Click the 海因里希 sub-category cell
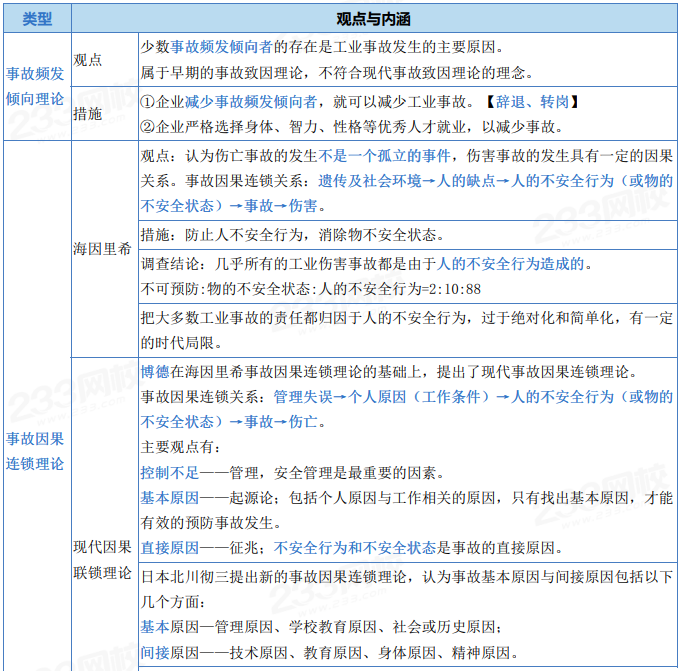Viewport: 683px width, 671px height. (102, 249)
